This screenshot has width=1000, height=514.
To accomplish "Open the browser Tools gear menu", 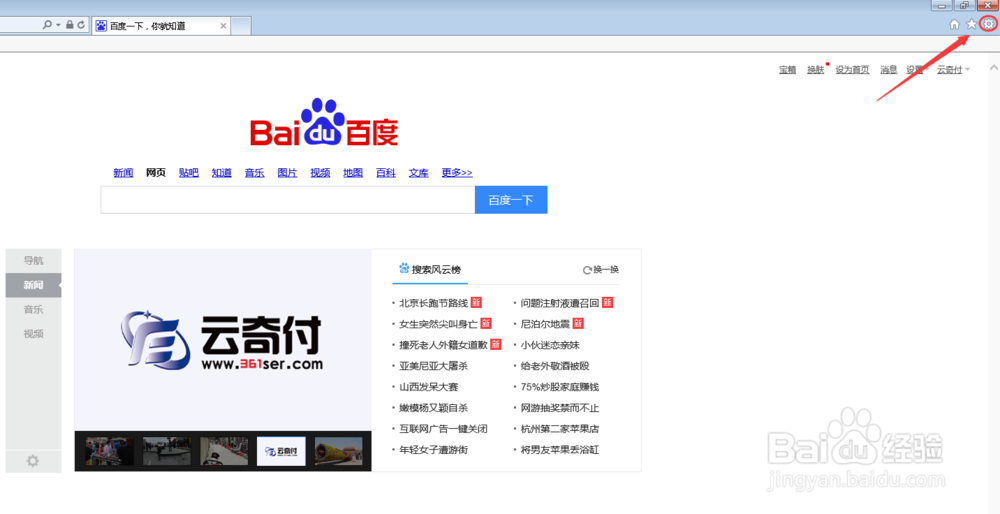I will click(x=989, y=24).
